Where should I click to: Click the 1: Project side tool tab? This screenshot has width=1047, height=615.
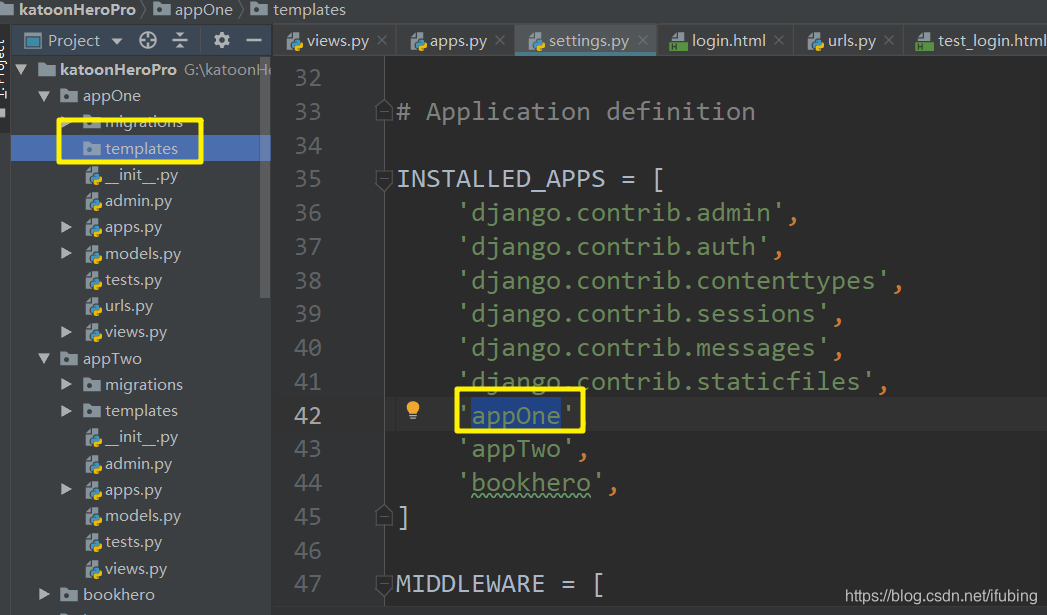pyautogui.click(x=3, y=69)
